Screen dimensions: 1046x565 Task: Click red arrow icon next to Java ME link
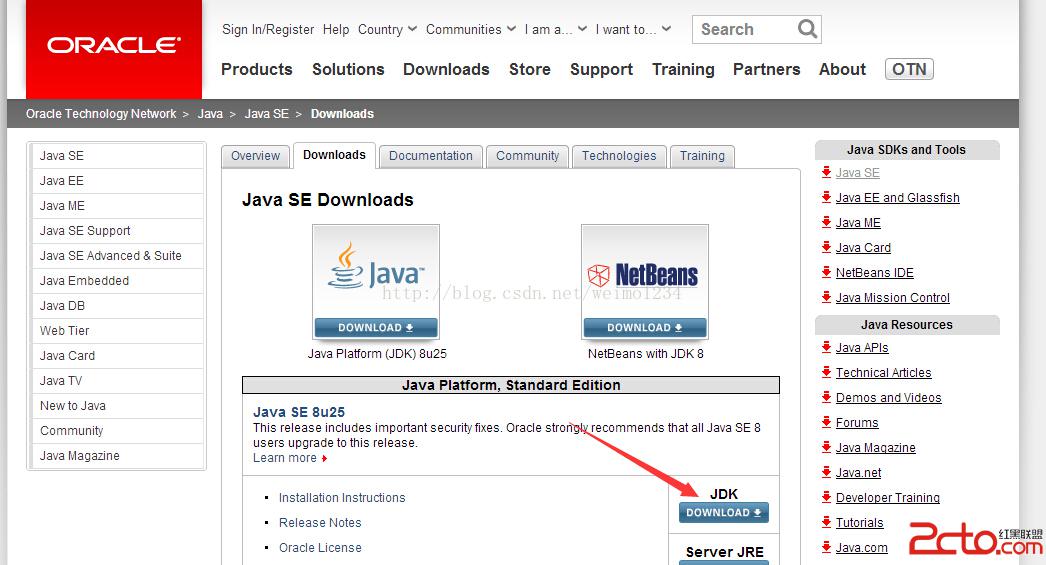point(827,222)
